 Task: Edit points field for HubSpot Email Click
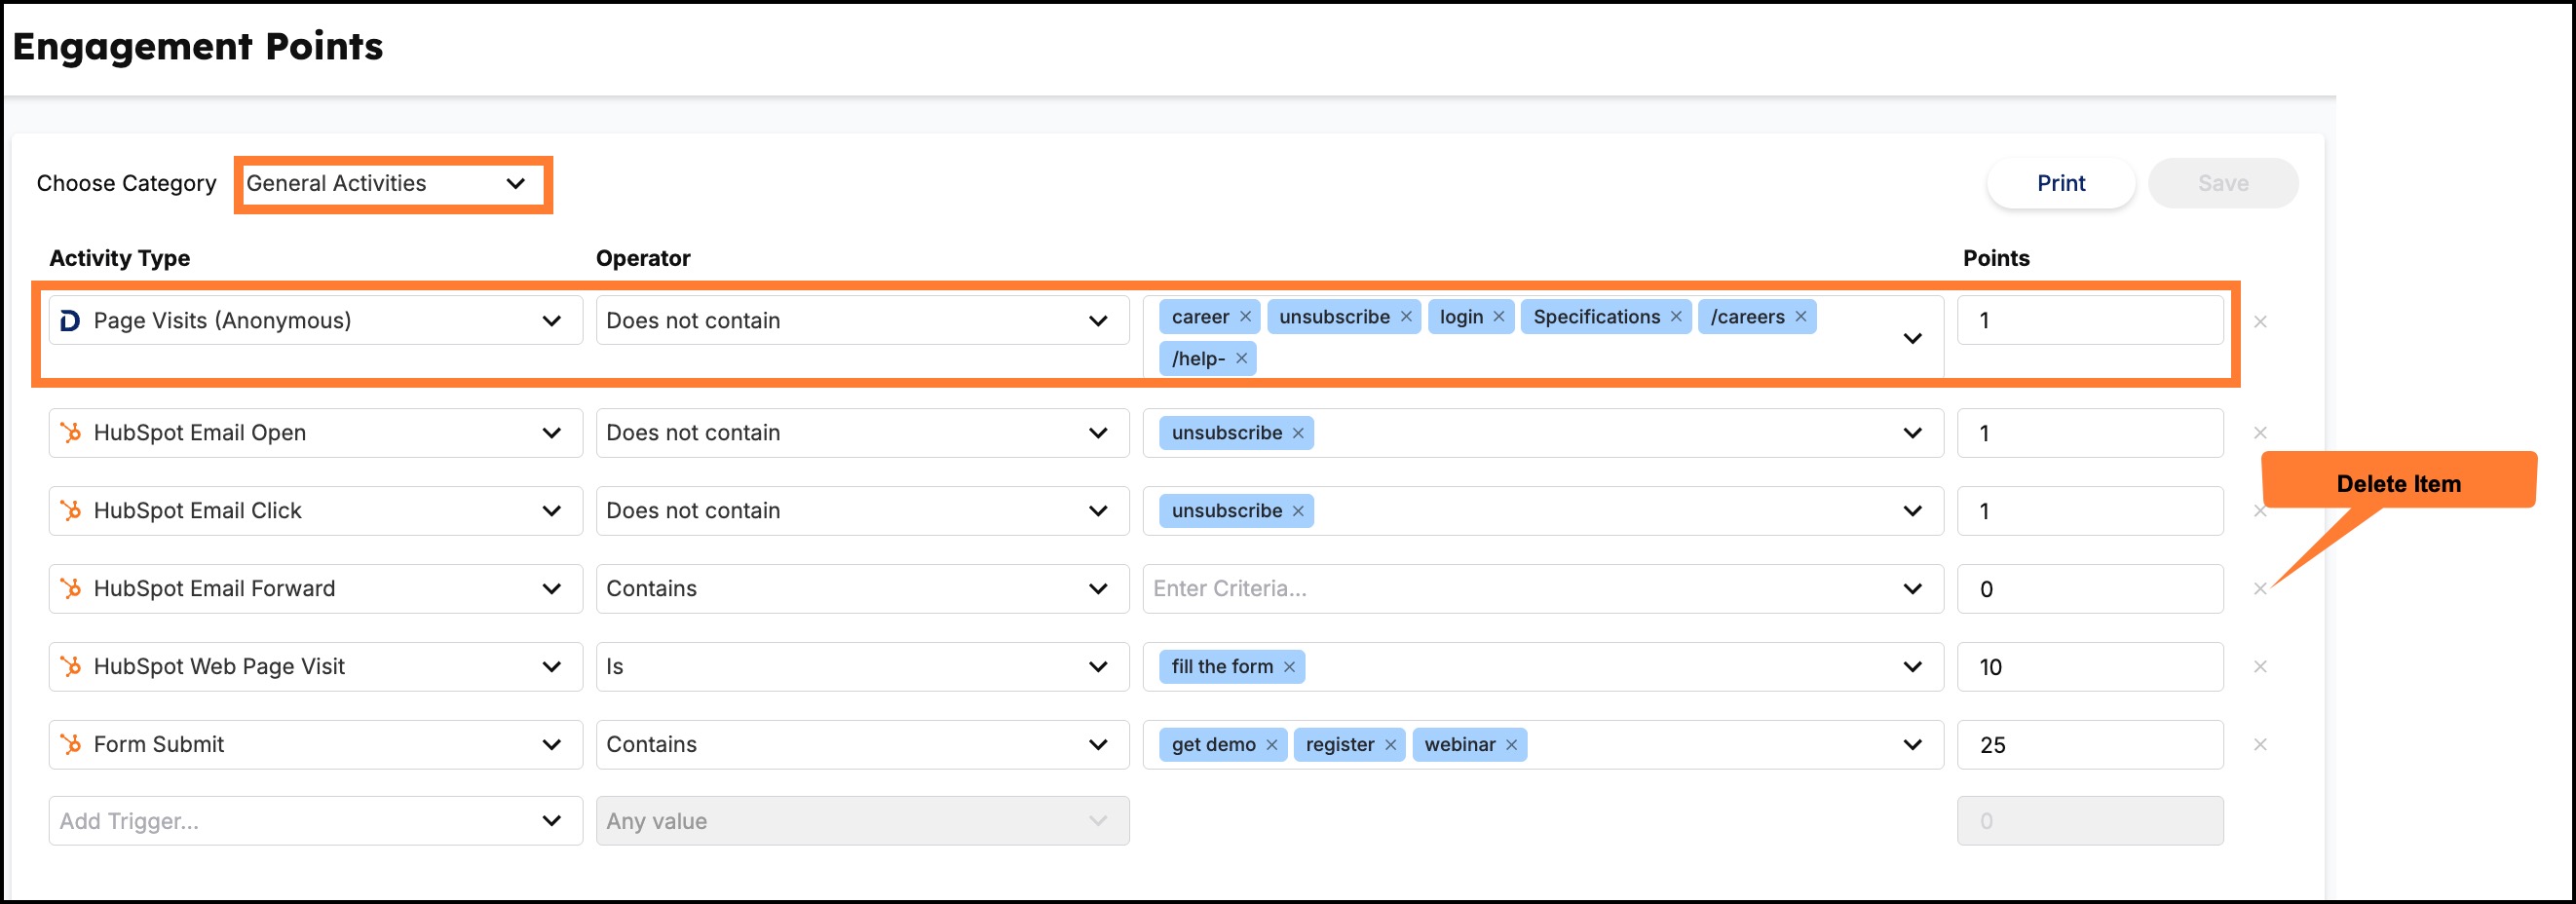point(2090,511)
